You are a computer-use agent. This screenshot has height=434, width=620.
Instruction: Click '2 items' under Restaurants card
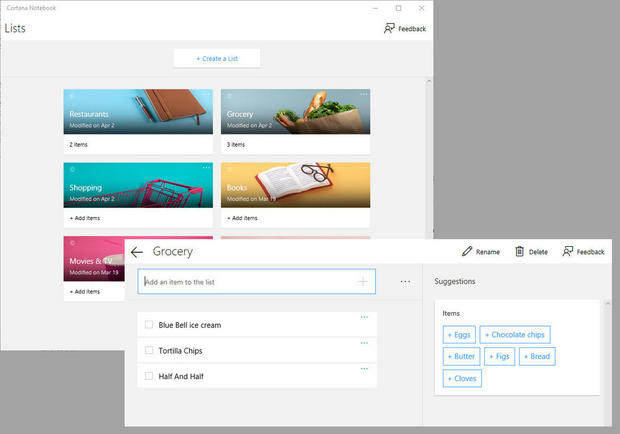(x=78, y=145)
